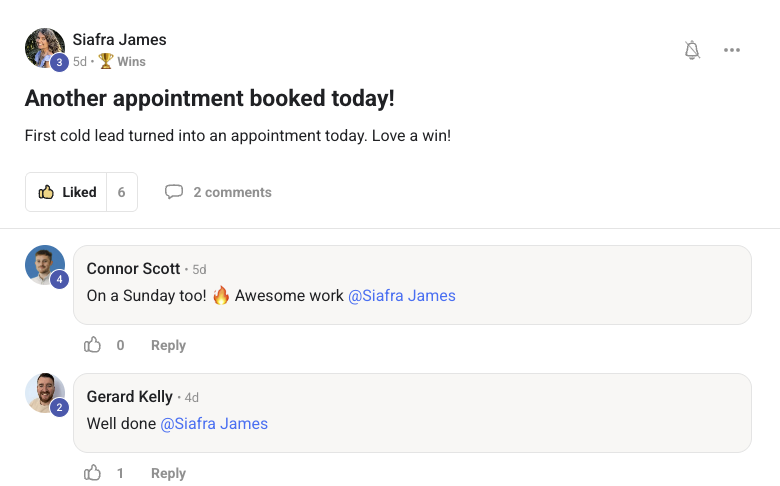
Task: Reply to Connor Scott's comment
Action: click(168, 345)
